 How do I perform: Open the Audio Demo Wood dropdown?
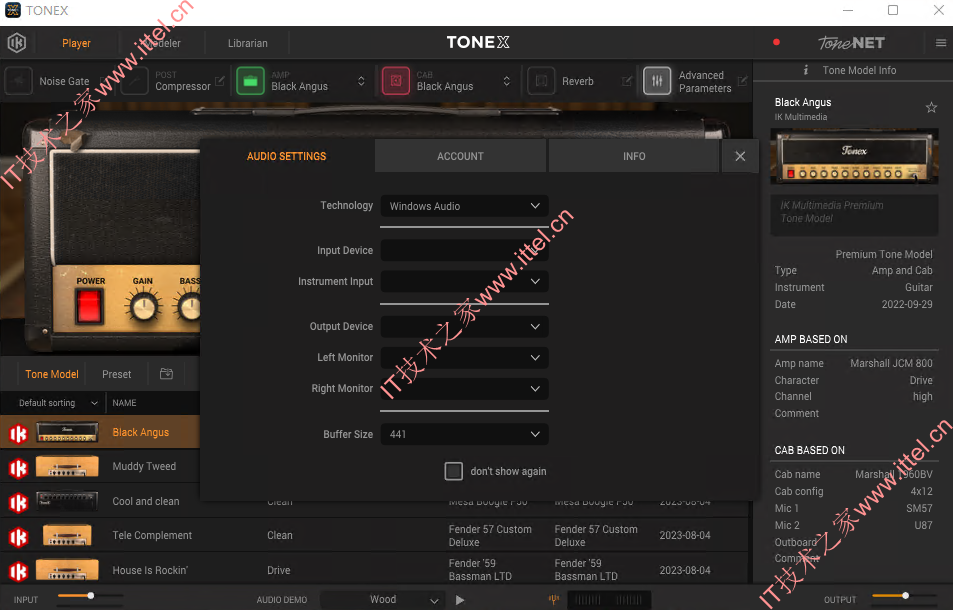pyautogui.click(x=382, y=600)
